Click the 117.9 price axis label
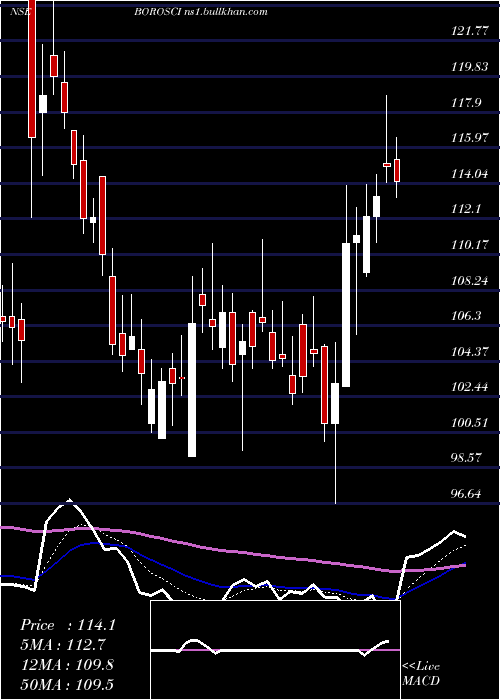The width and height of the screenshot is (500, 700). 467,103
